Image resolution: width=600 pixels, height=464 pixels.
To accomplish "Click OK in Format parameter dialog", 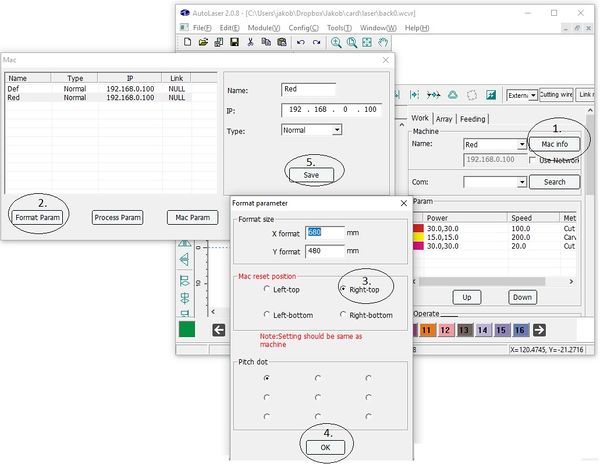I will [x=325, y=447].
